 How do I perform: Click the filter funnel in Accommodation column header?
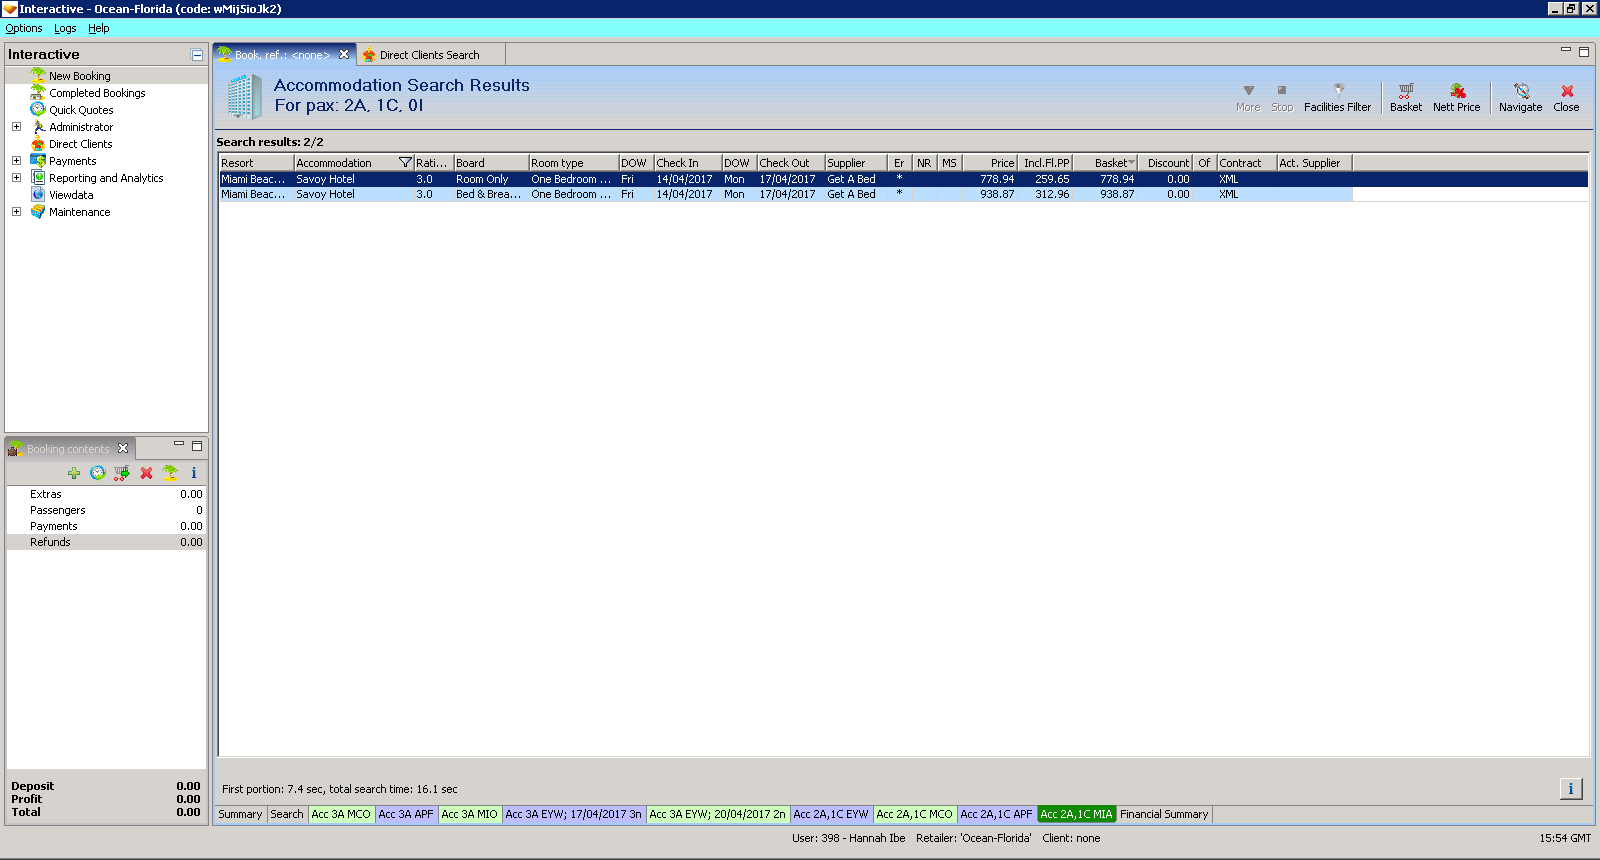(405, 163)
